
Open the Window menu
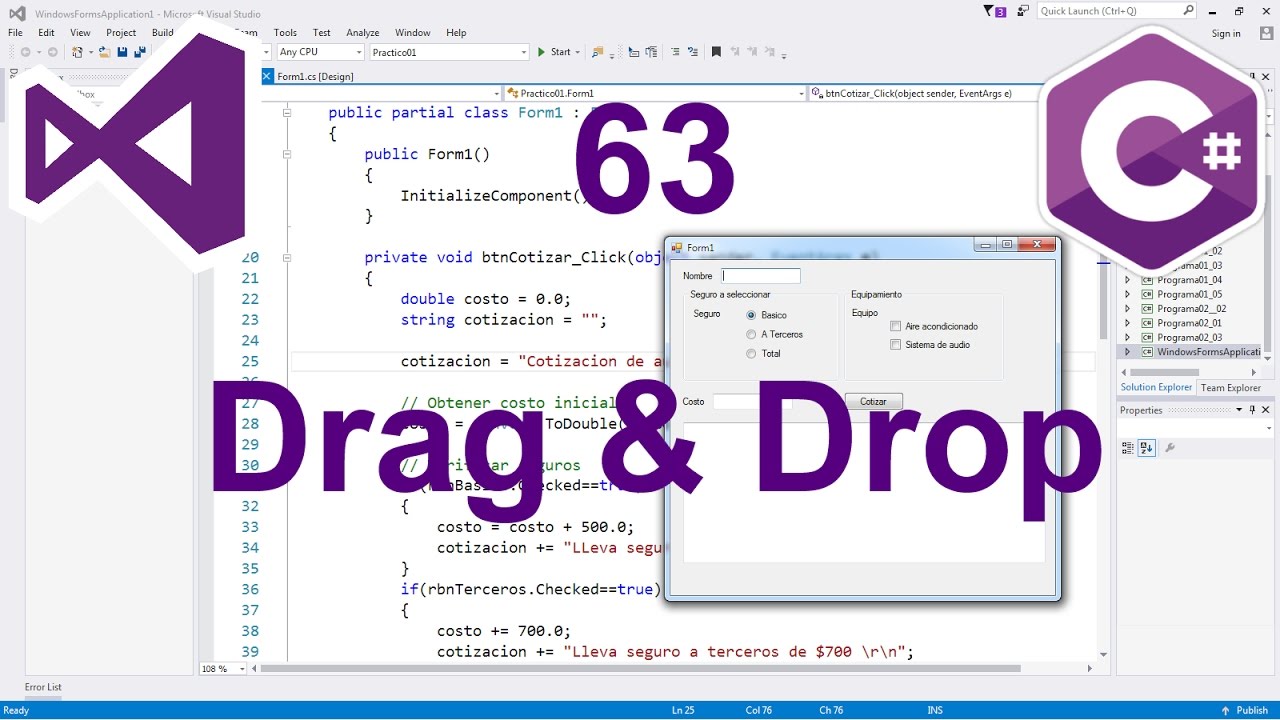click(413, 33)
